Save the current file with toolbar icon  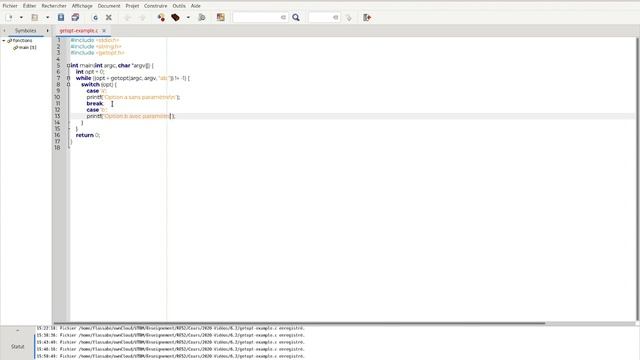click(61, 18)
